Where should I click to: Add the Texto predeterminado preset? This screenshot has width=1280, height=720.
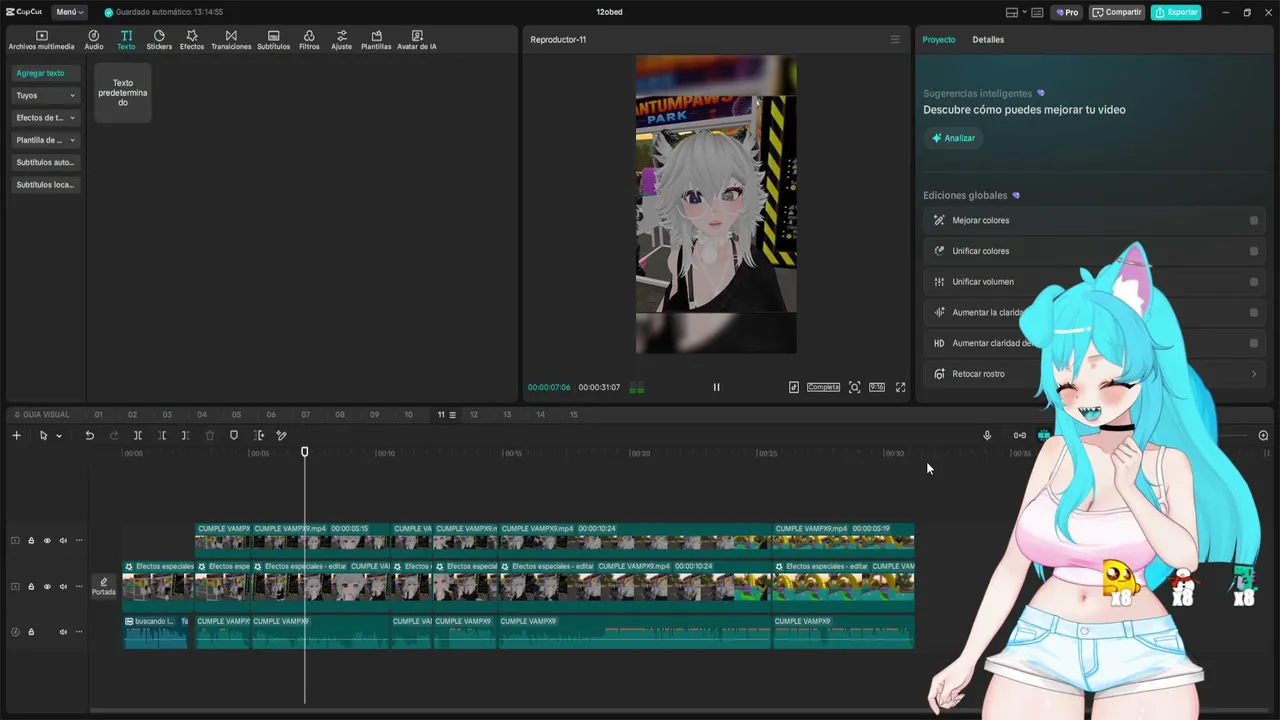point(123,93)
